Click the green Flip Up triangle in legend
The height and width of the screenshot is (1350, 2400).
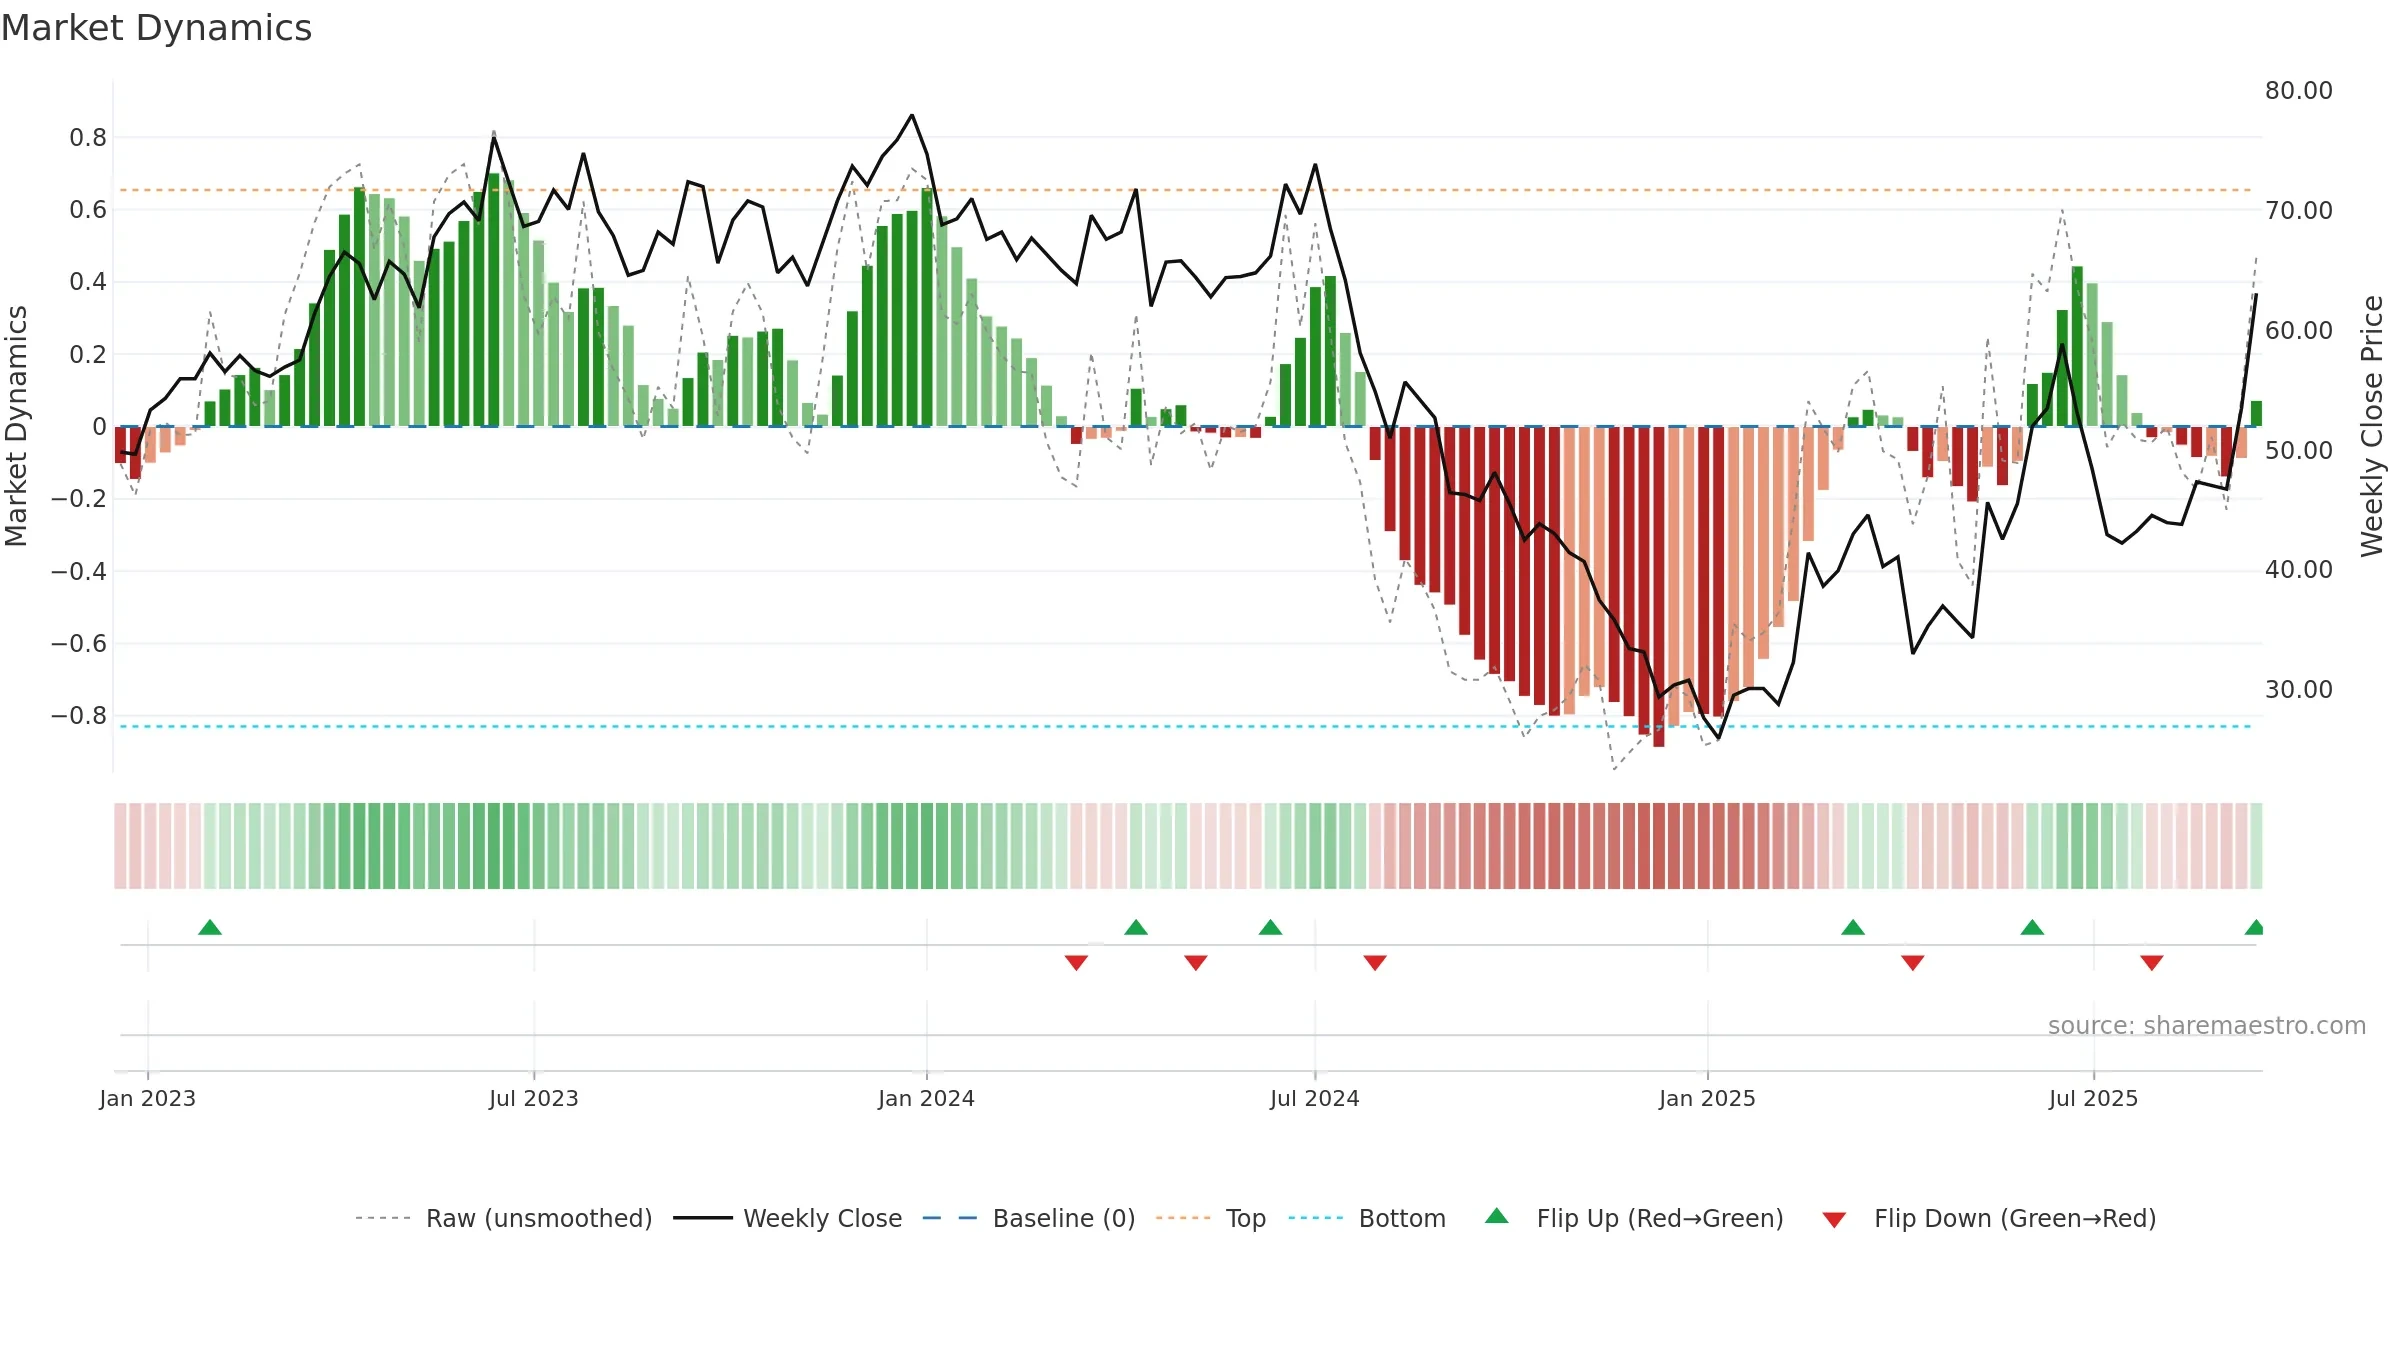pos(1497,1216)
